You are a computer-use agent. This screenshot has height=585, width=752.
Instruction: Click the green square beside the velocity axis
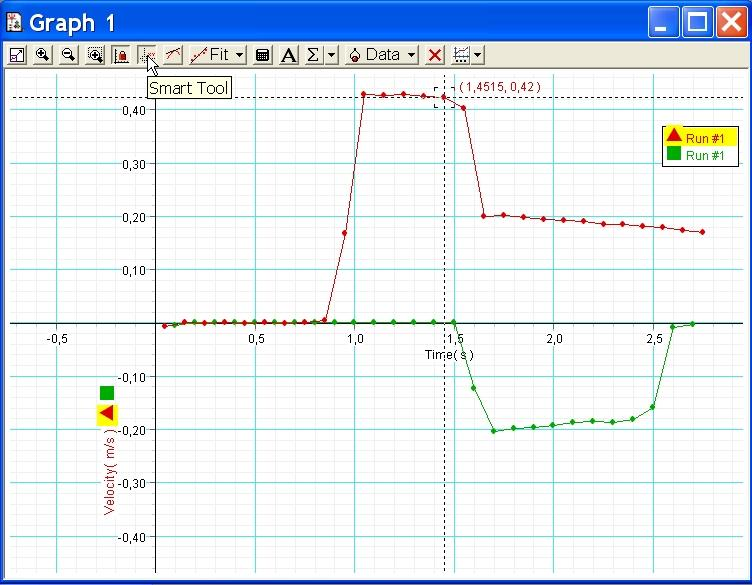(107, 393)
